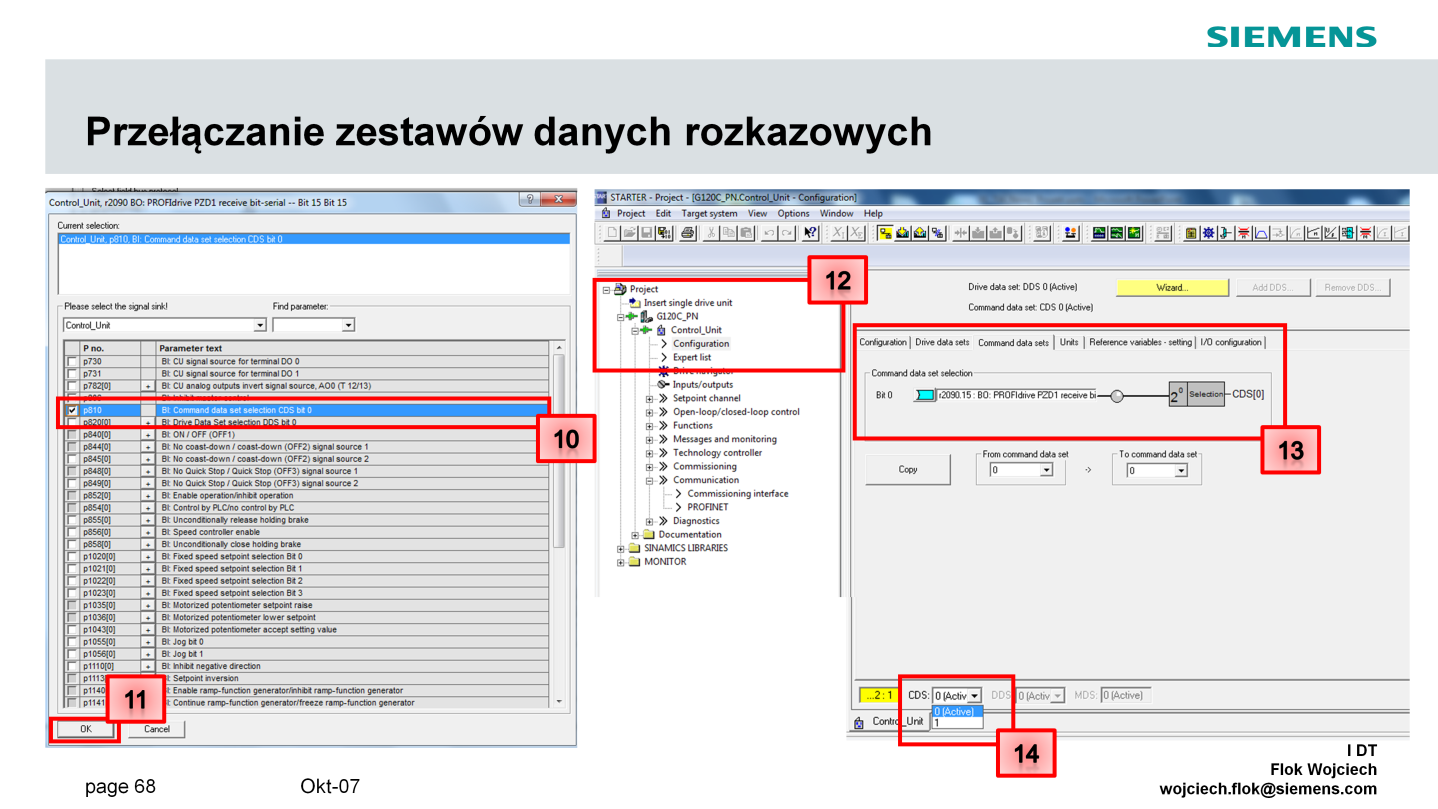Click the Copy button
This screenshot has height=809, width=1438.
(x=908, y=469)
